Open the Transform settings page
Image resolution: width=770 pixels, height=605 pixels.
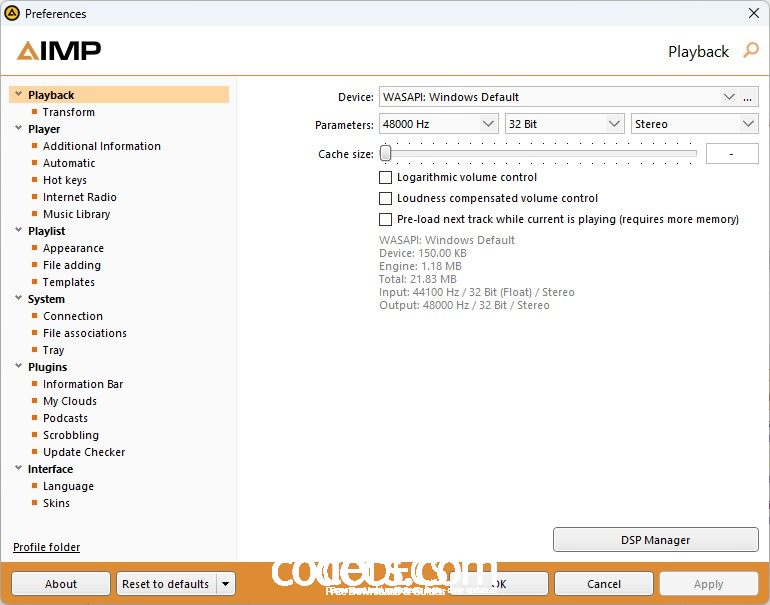pos(69,112)
